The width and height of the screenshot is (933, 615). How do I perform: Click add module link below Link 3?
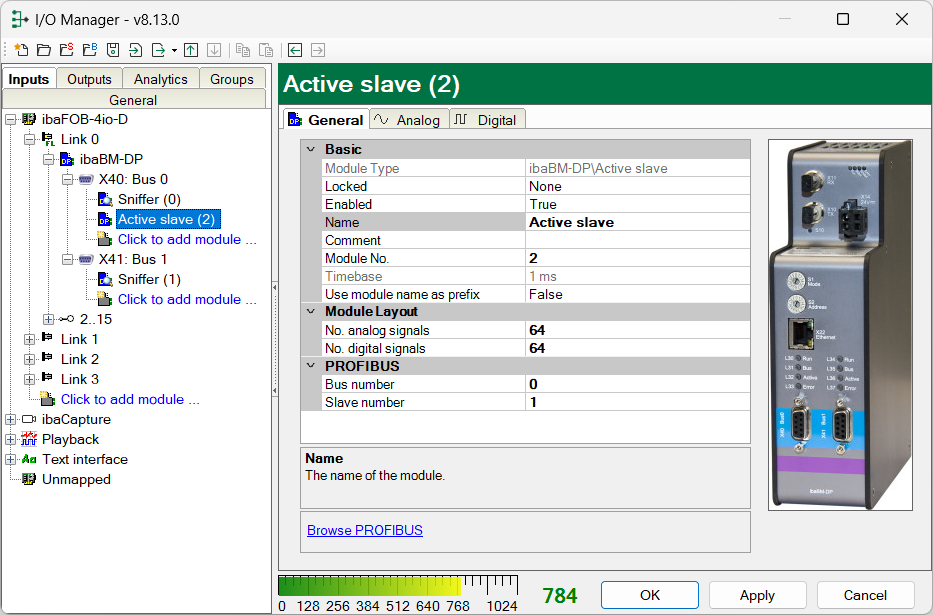pos(130,399)
